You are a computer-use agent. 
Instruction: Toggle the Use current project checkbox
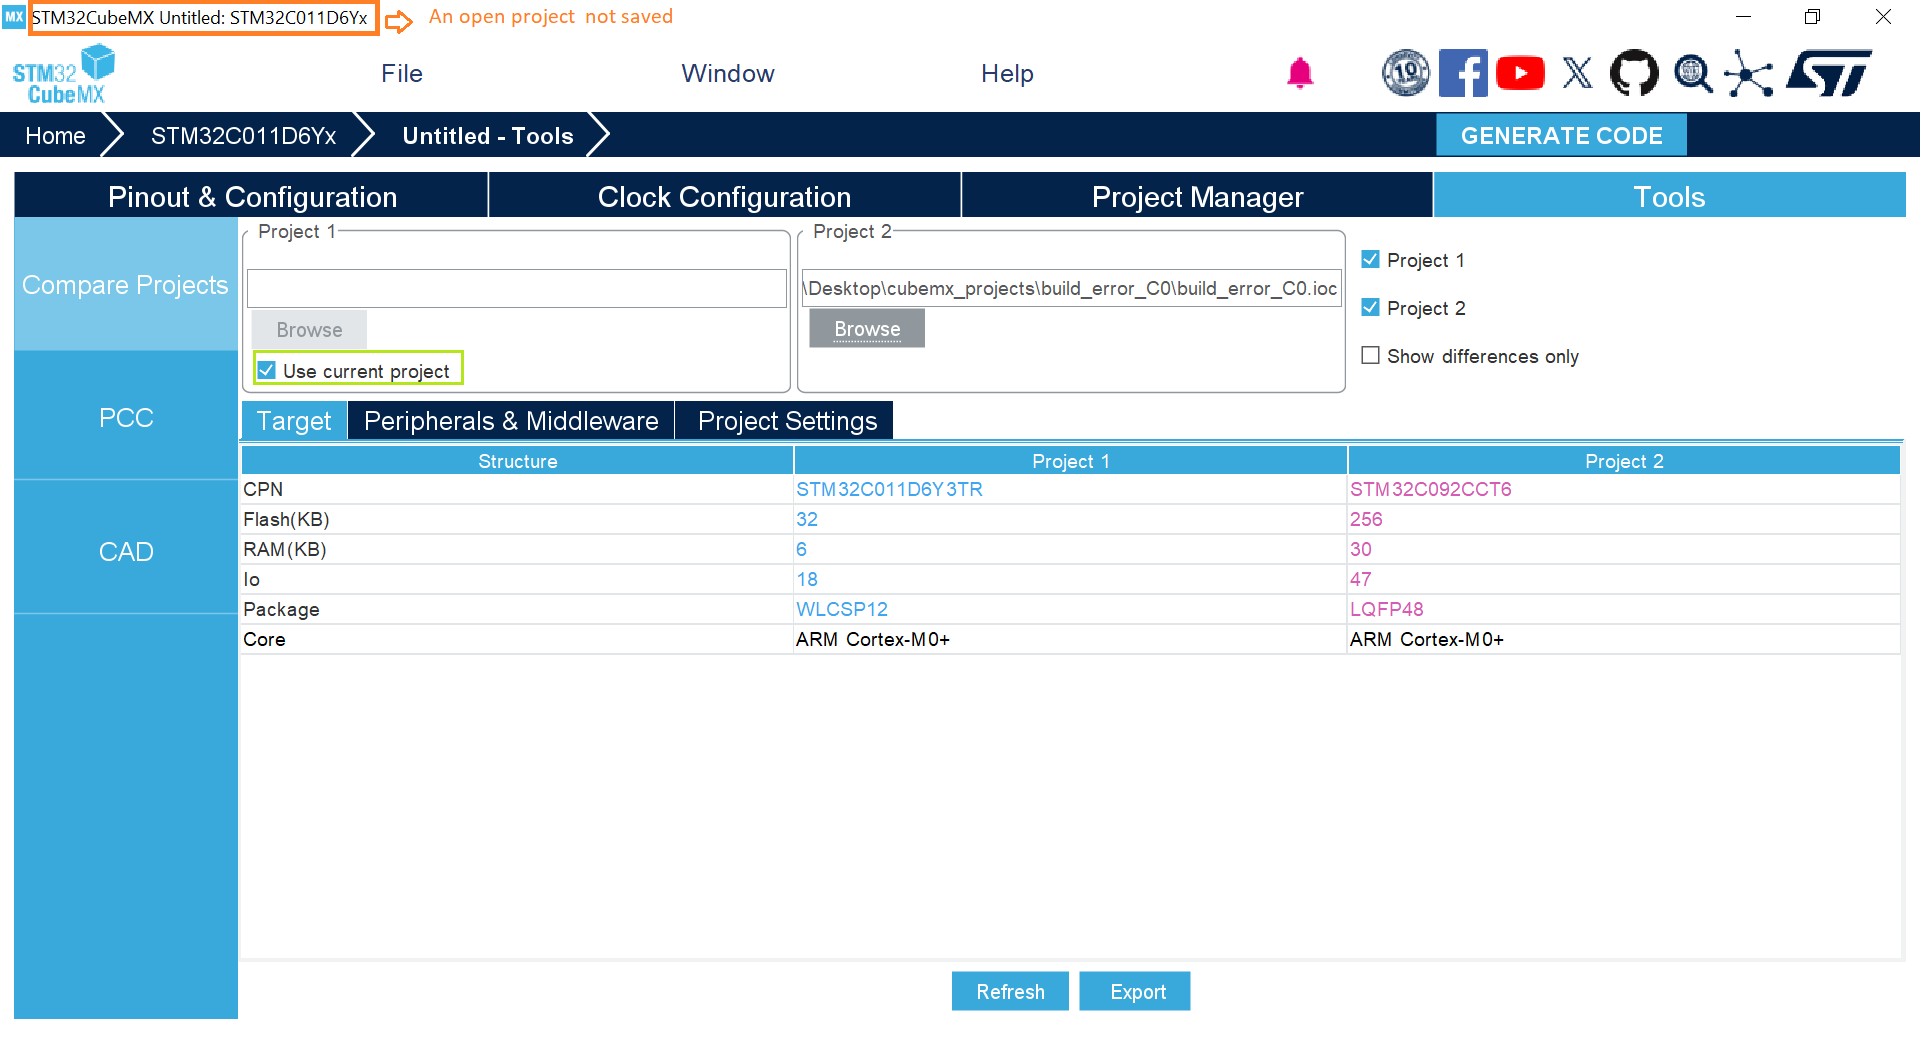coord(266,371)
